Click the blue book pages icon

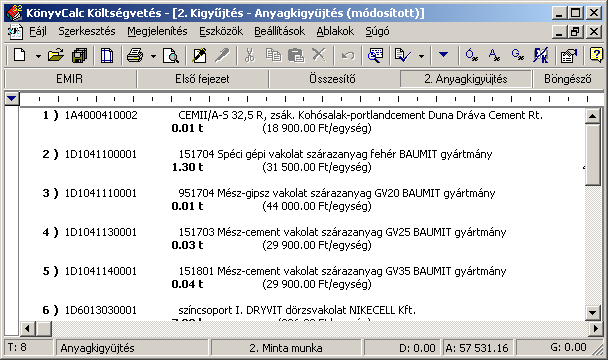(107, 55)
